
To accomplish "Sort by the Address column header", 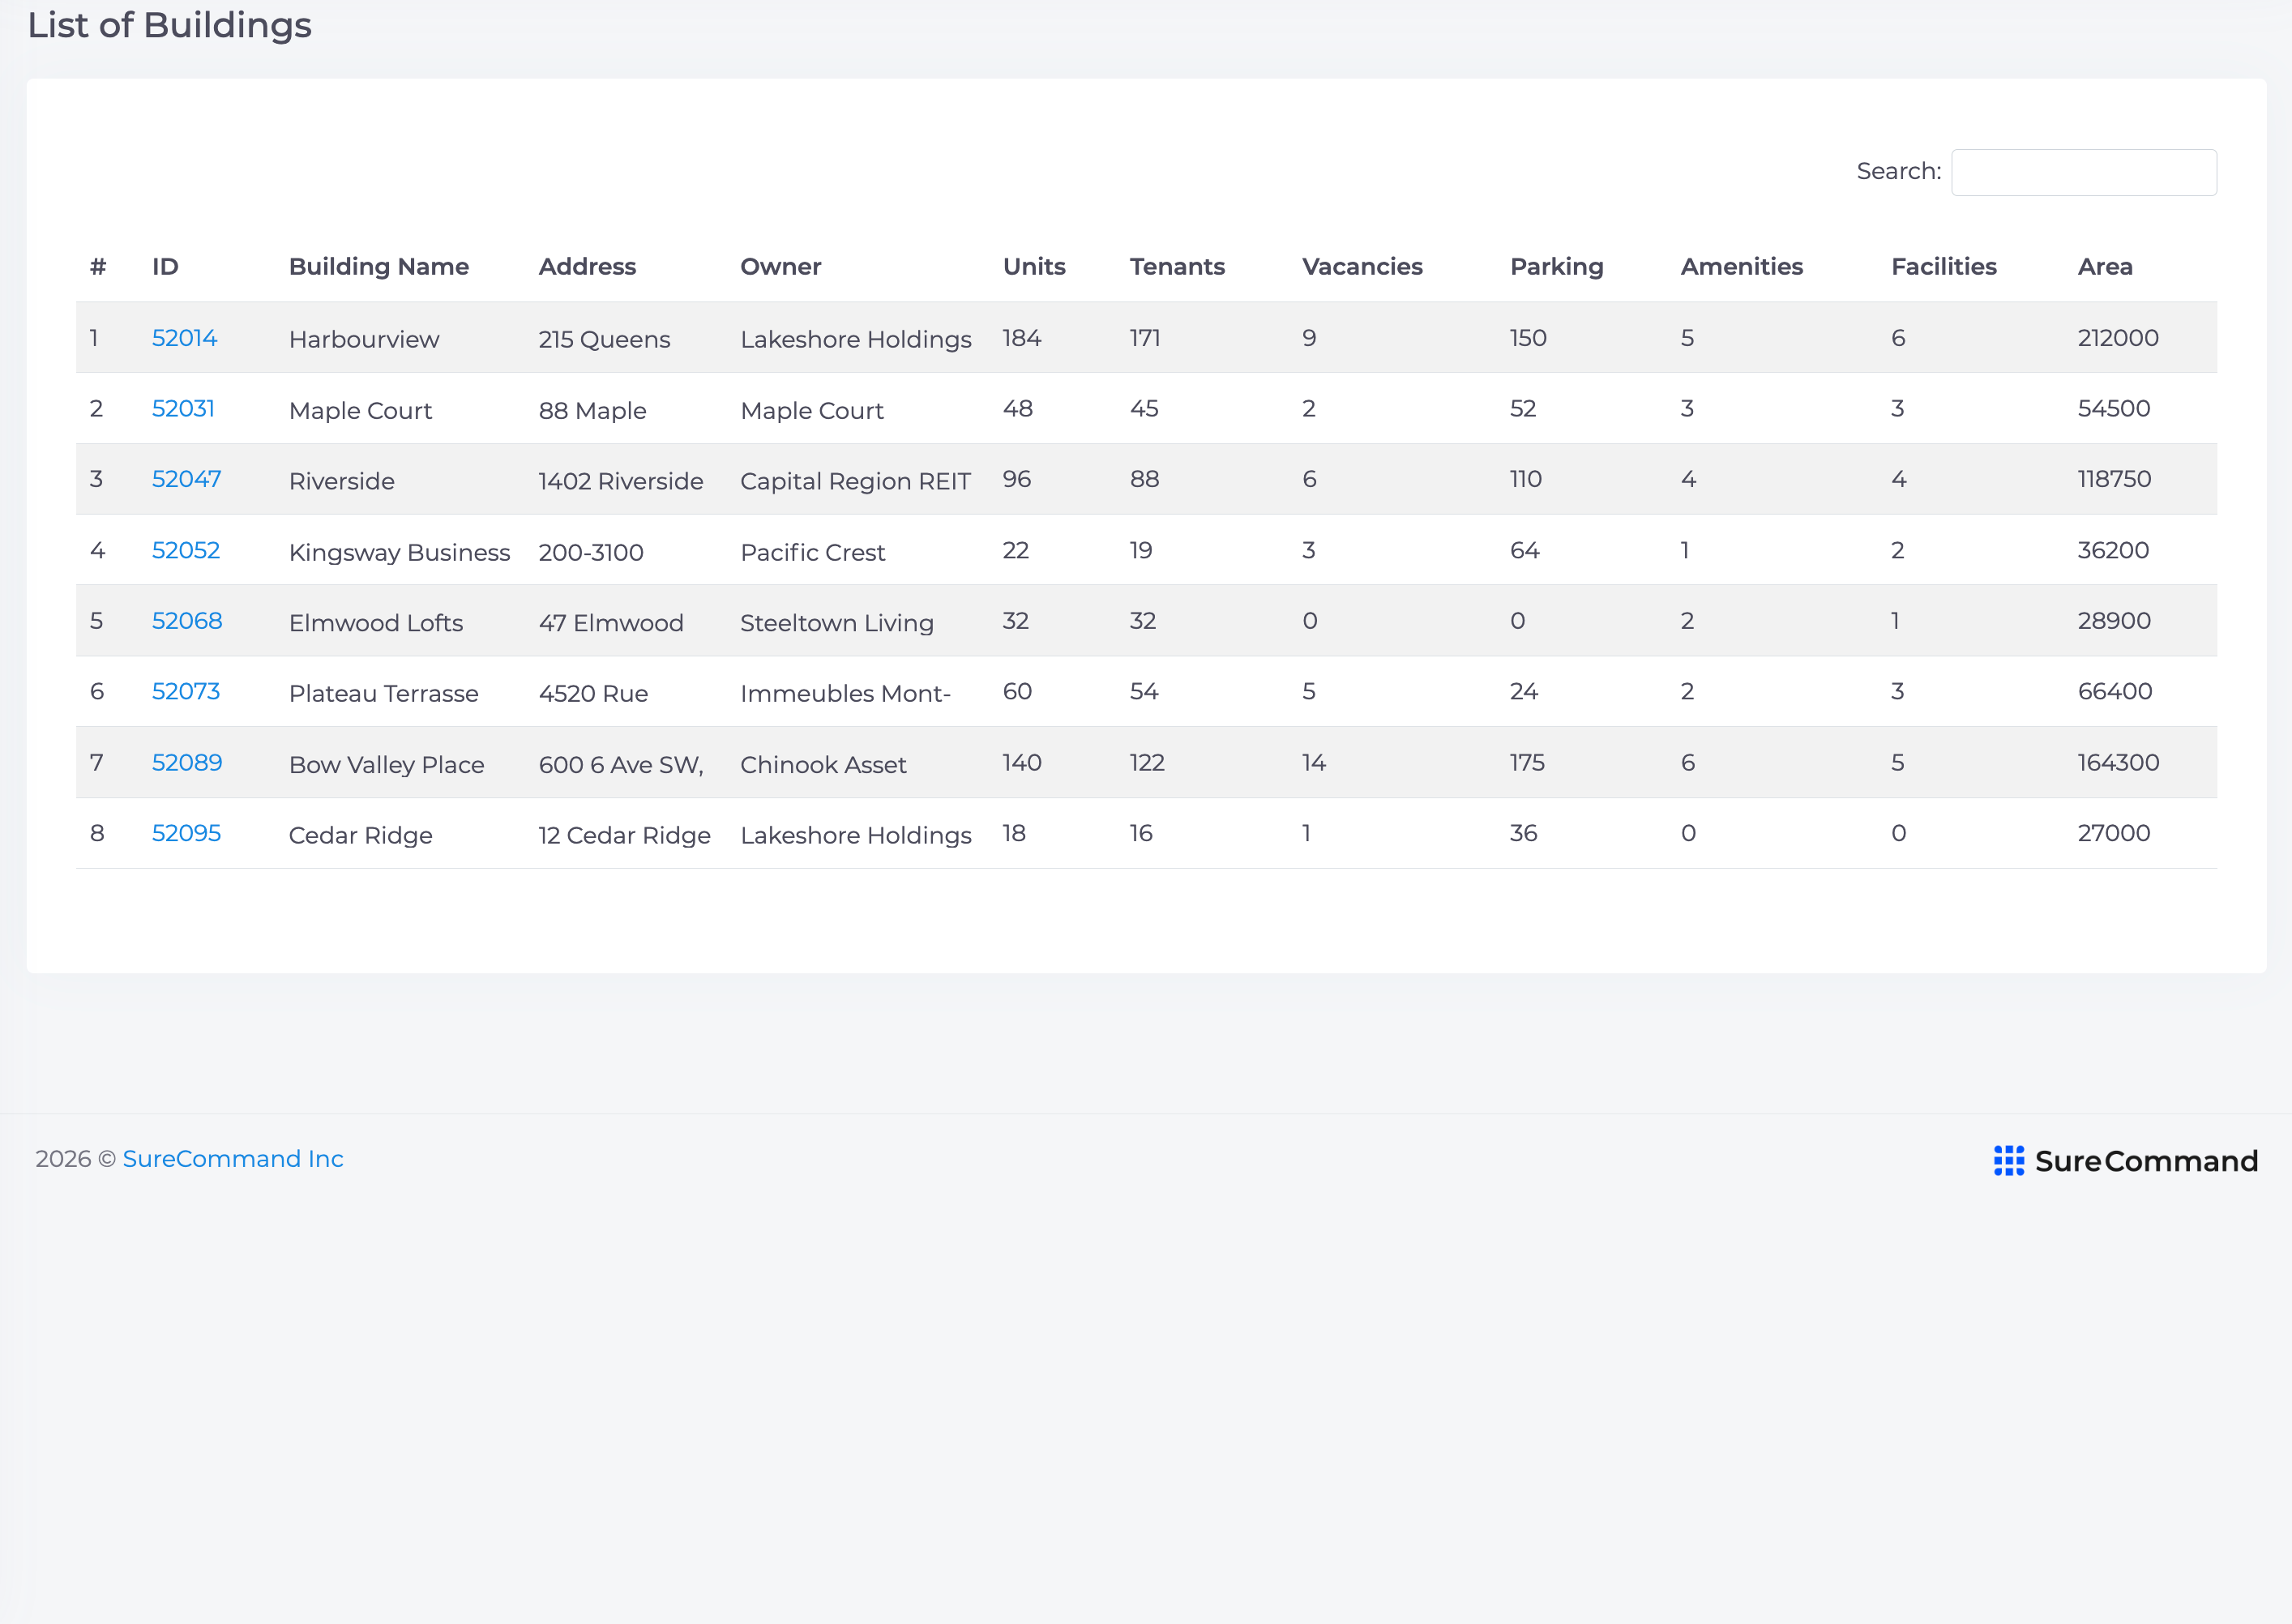I will [x=587, y=266].
